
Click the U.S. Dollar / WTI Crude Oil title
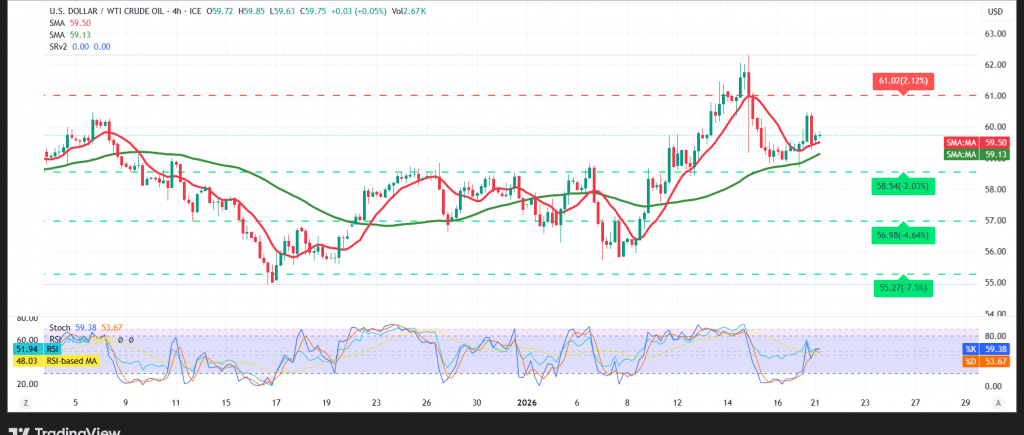click(x=110, y=10)
